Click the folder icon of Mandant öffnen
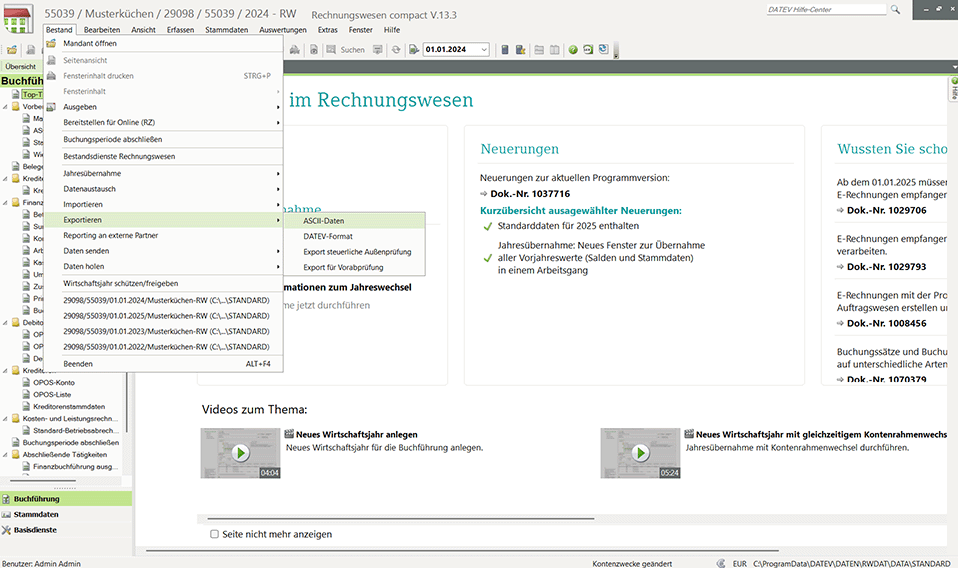 51,43
